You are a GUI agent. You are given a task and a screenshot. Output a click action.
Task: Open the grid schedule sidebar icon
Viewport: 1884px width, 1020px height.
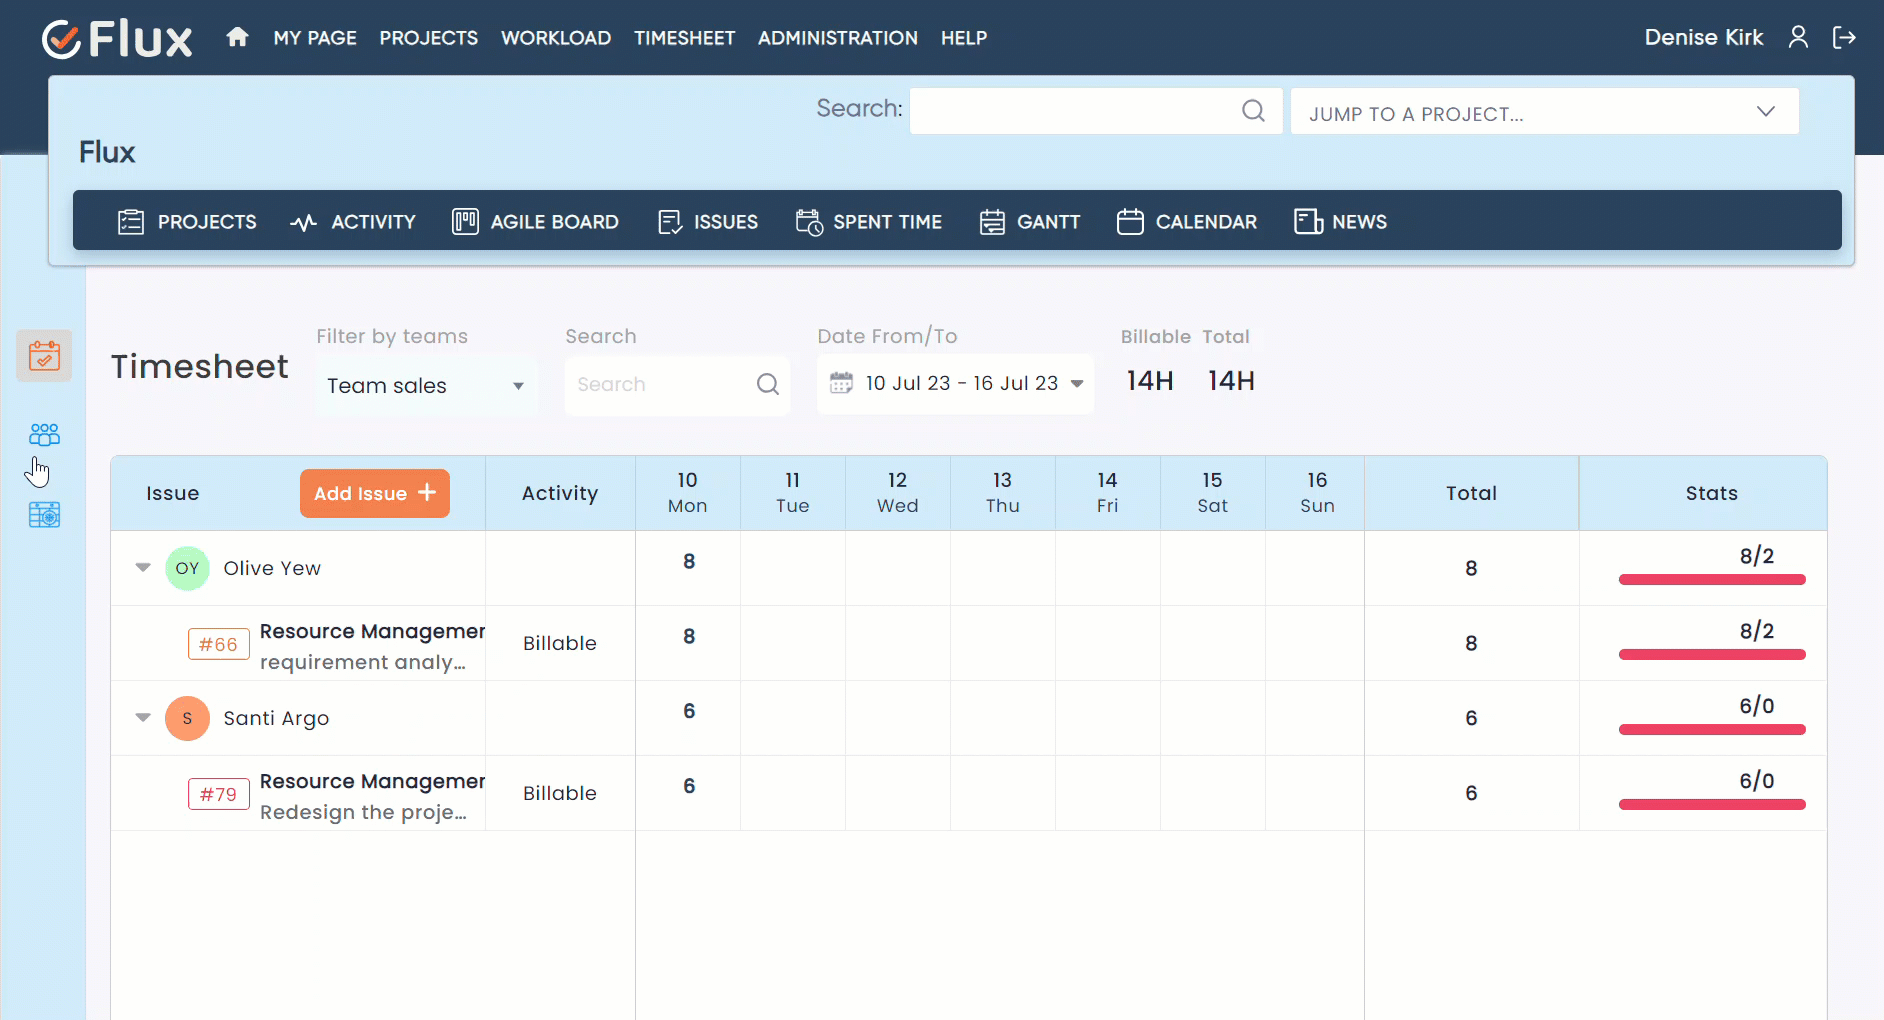tap(44, 515)
